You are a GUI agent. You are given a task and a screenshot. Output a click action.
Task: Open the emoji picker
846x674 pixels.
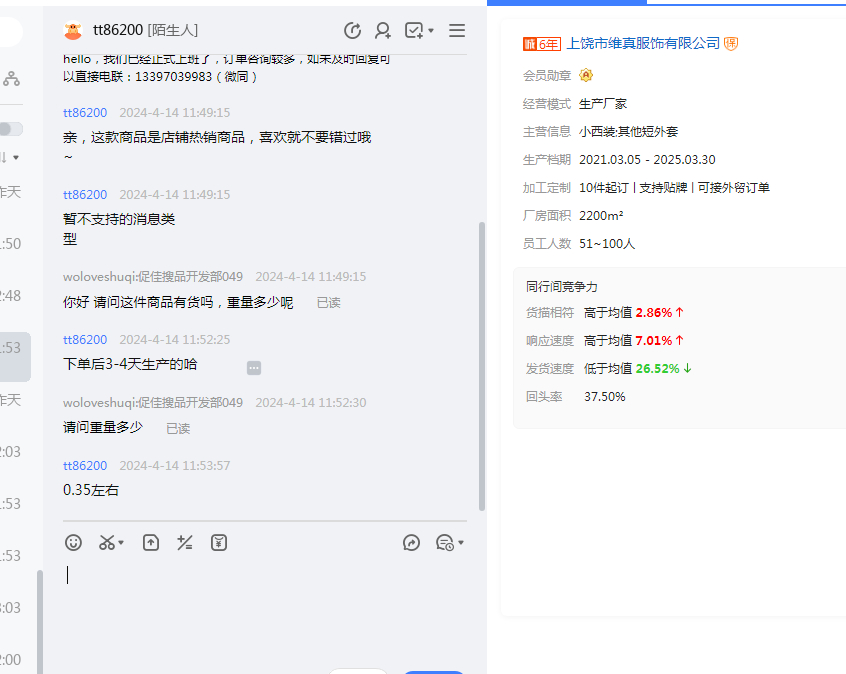pos(73,542)
